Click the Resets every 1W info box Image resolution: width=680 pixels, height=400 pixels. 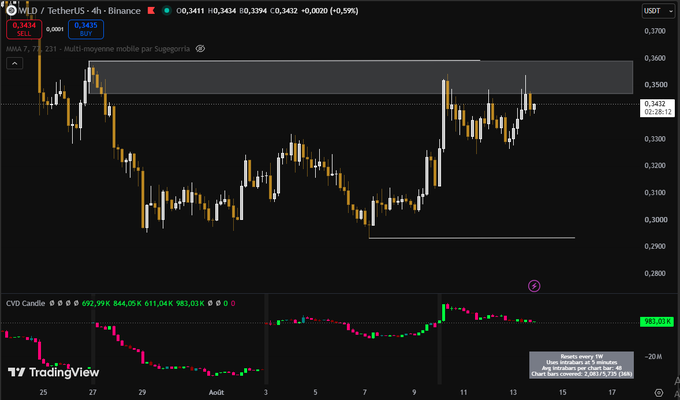tap(582, 365)
